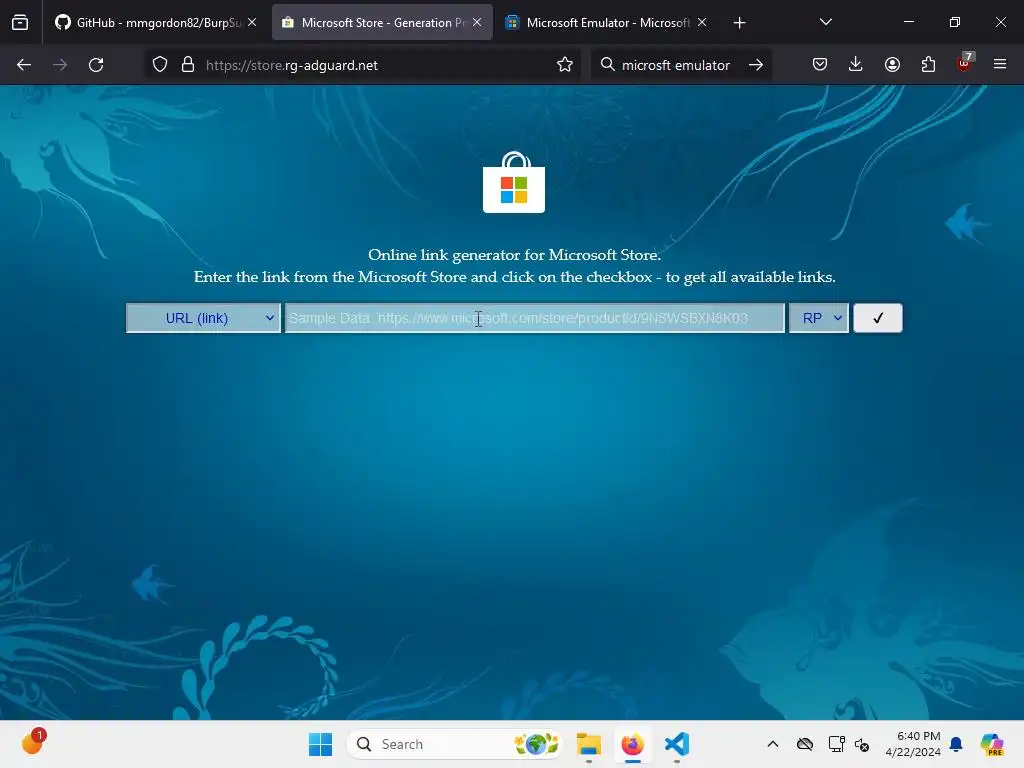1024x768 pixels.
Task: Open the network status tray icon
Action: 836,744
